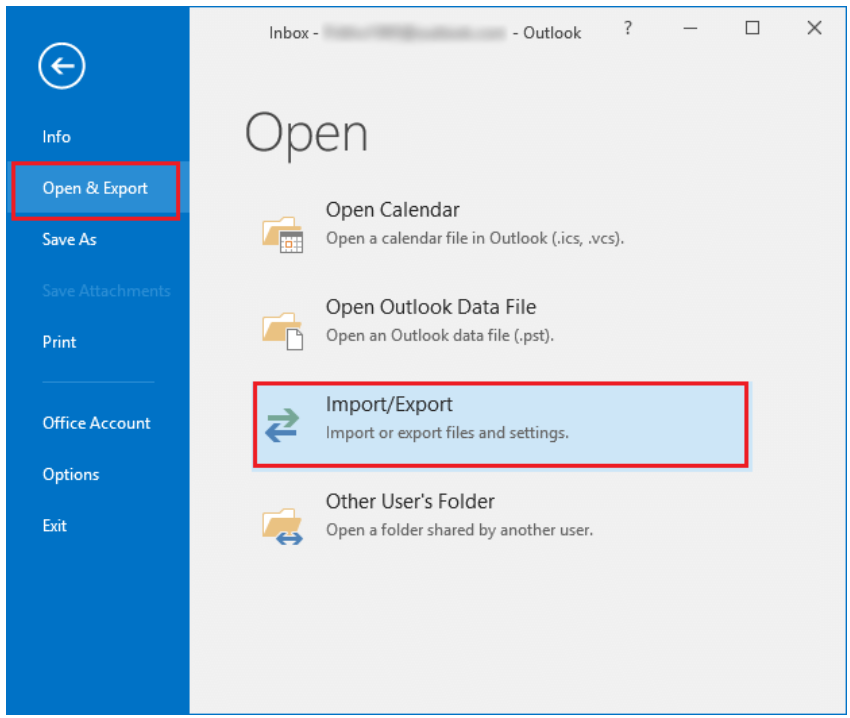850x718 pixels.
Task: Click 'Open an Outlook data file (.pst).' text
Action: tap(440, 336)
